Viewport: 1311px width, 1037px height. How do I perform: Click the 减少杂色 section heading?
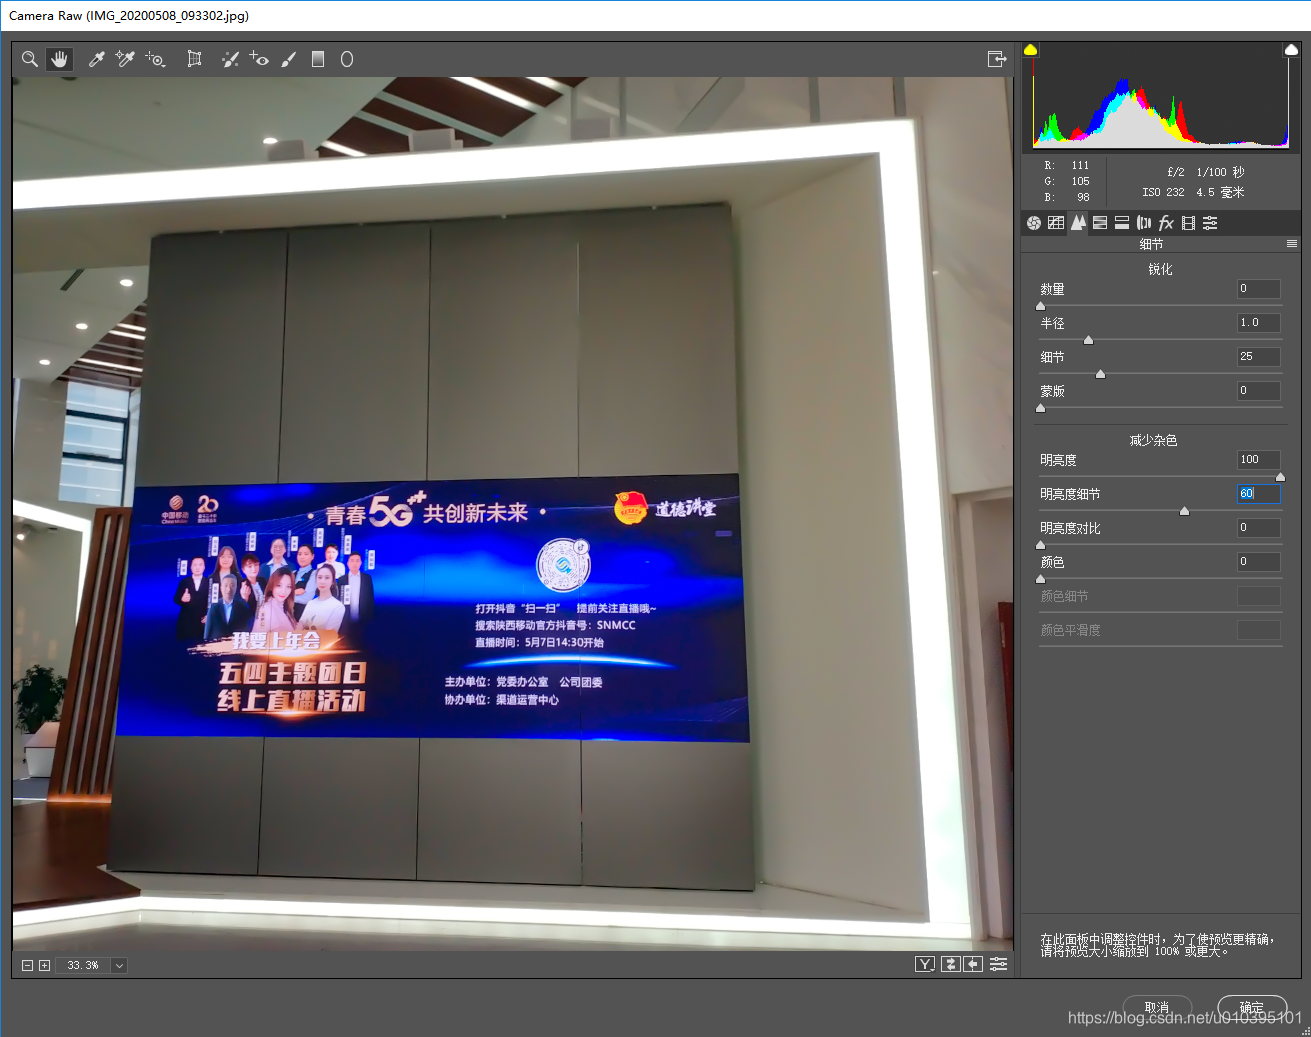(x=1153, y=440)
